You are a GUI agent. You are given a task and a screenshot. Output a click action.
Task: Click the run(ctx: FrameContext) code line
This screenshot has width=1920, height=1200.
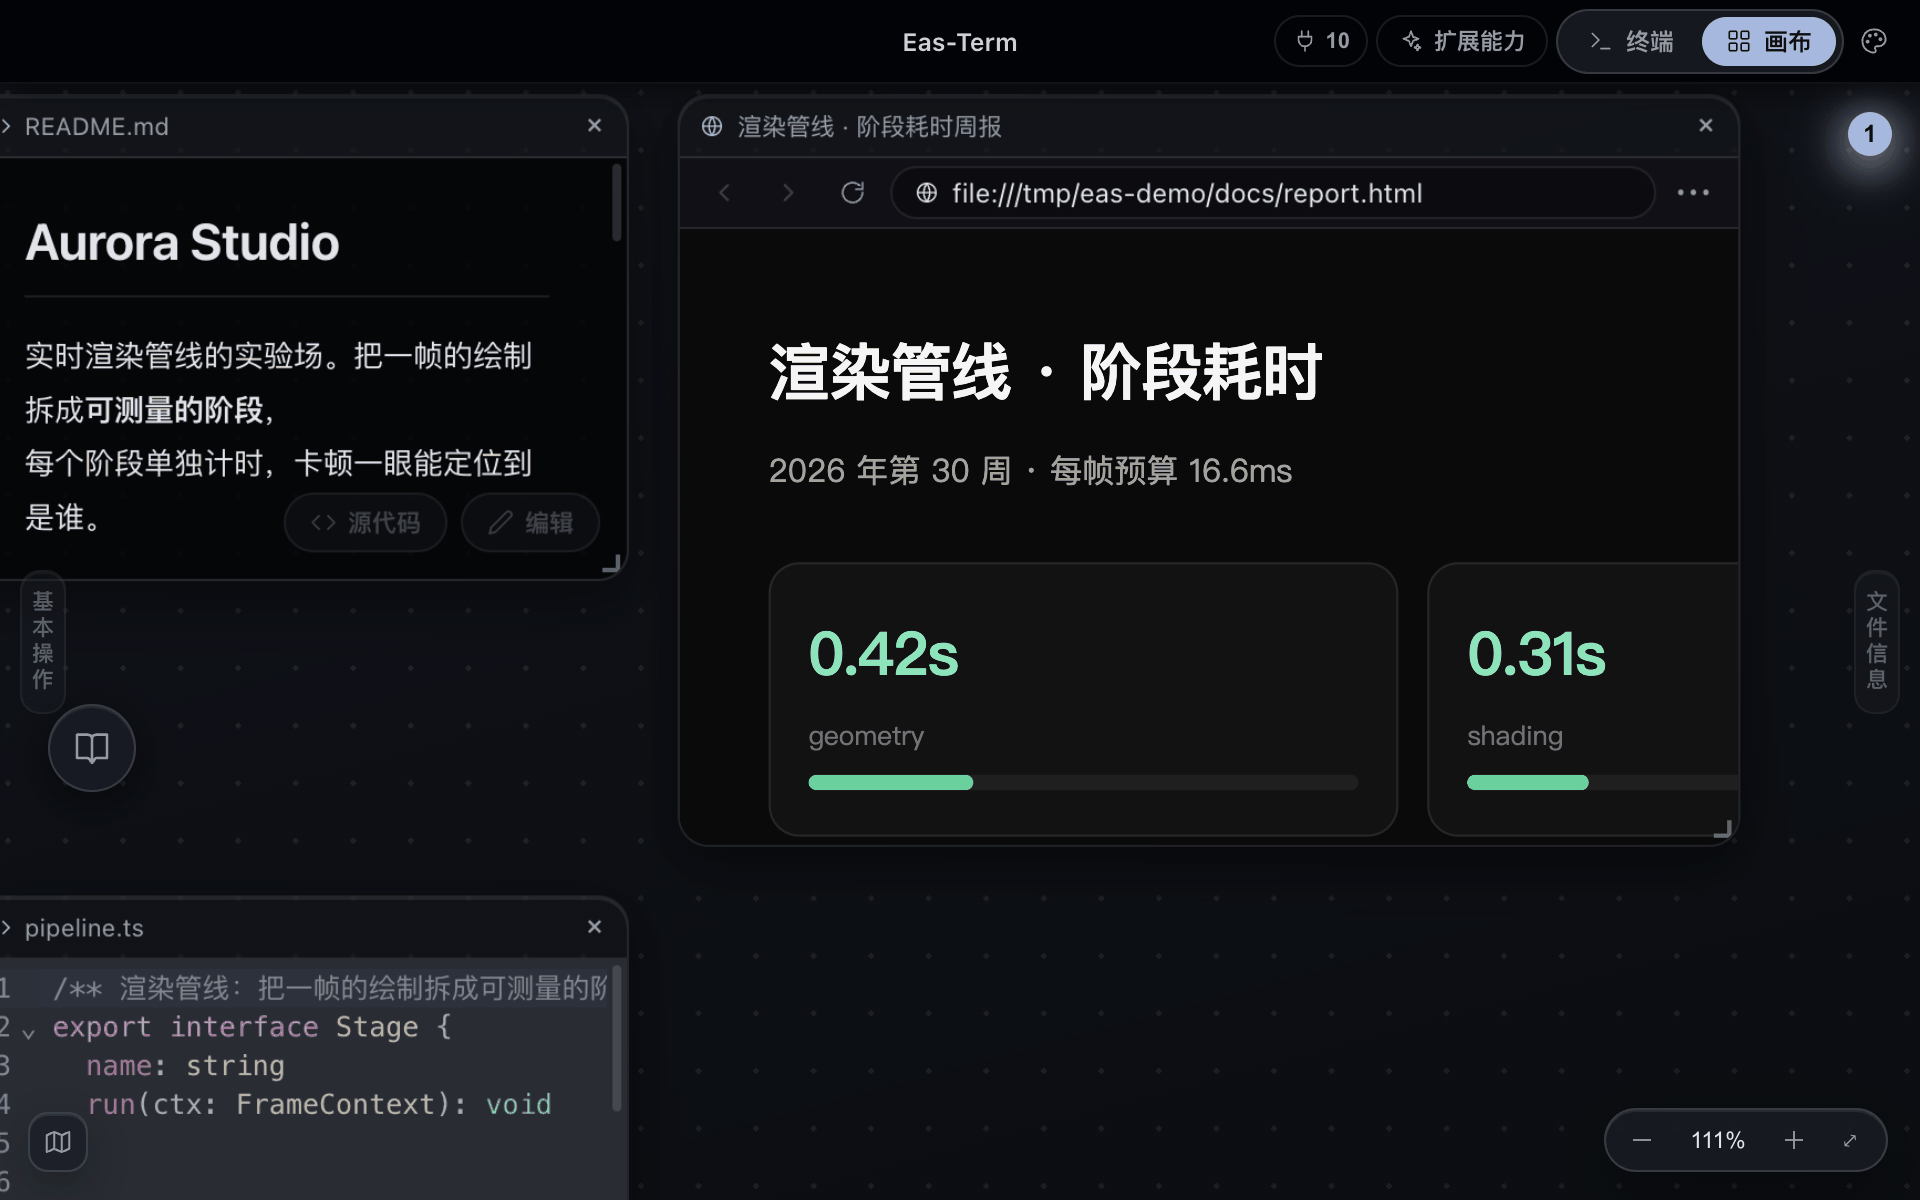coord(319,1104)
